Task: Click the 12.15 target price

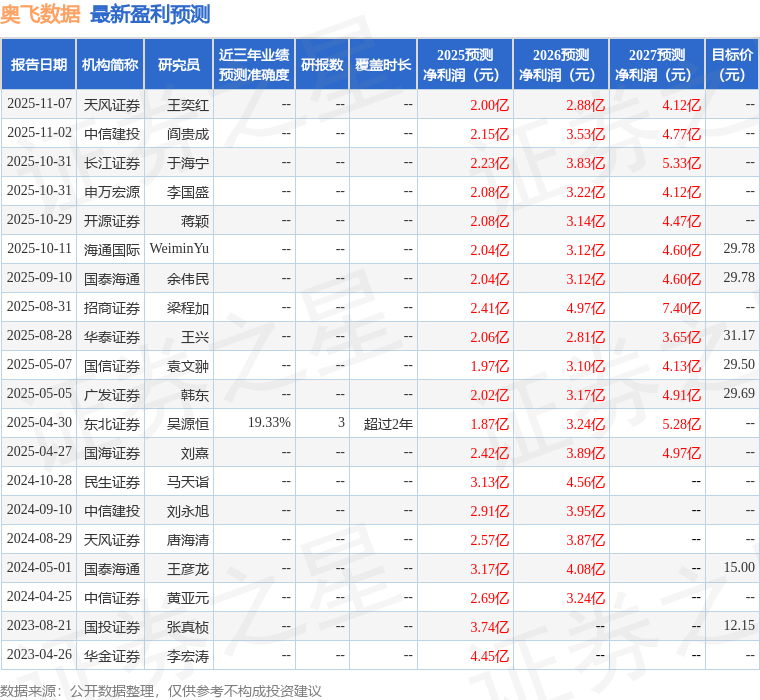Action: point(739,625)
